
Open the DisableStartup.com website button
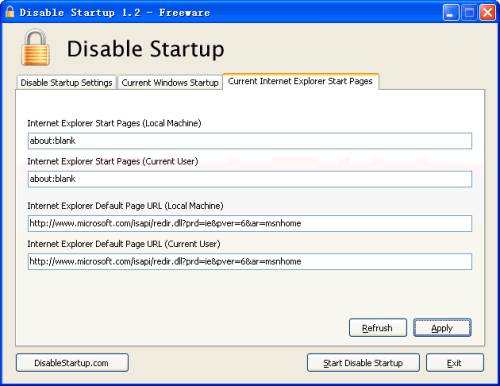click(x=72, y=363)
